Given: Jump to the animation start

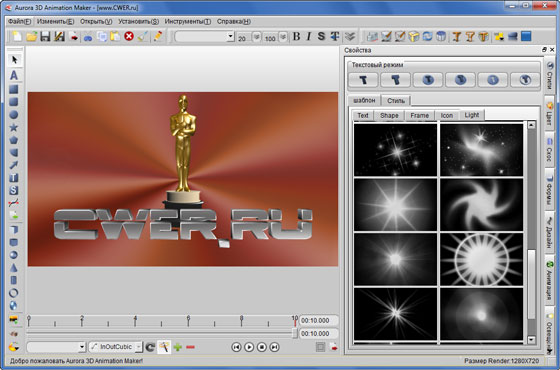Looking at the screenshot, I should click(236, 347).
